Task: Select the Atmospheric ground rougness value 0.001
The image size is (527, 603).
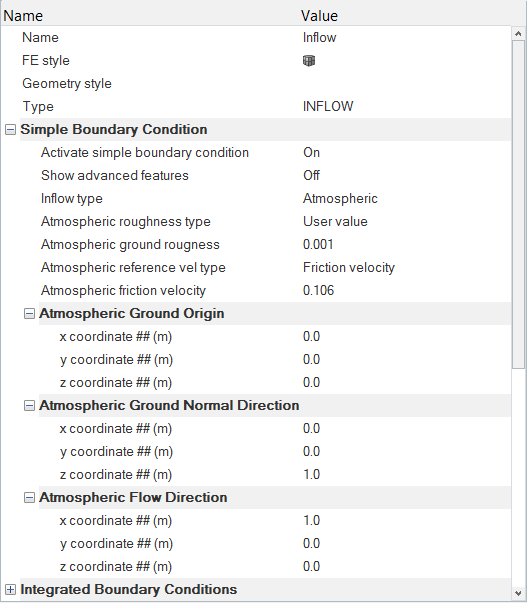Action: pos(318,245)
